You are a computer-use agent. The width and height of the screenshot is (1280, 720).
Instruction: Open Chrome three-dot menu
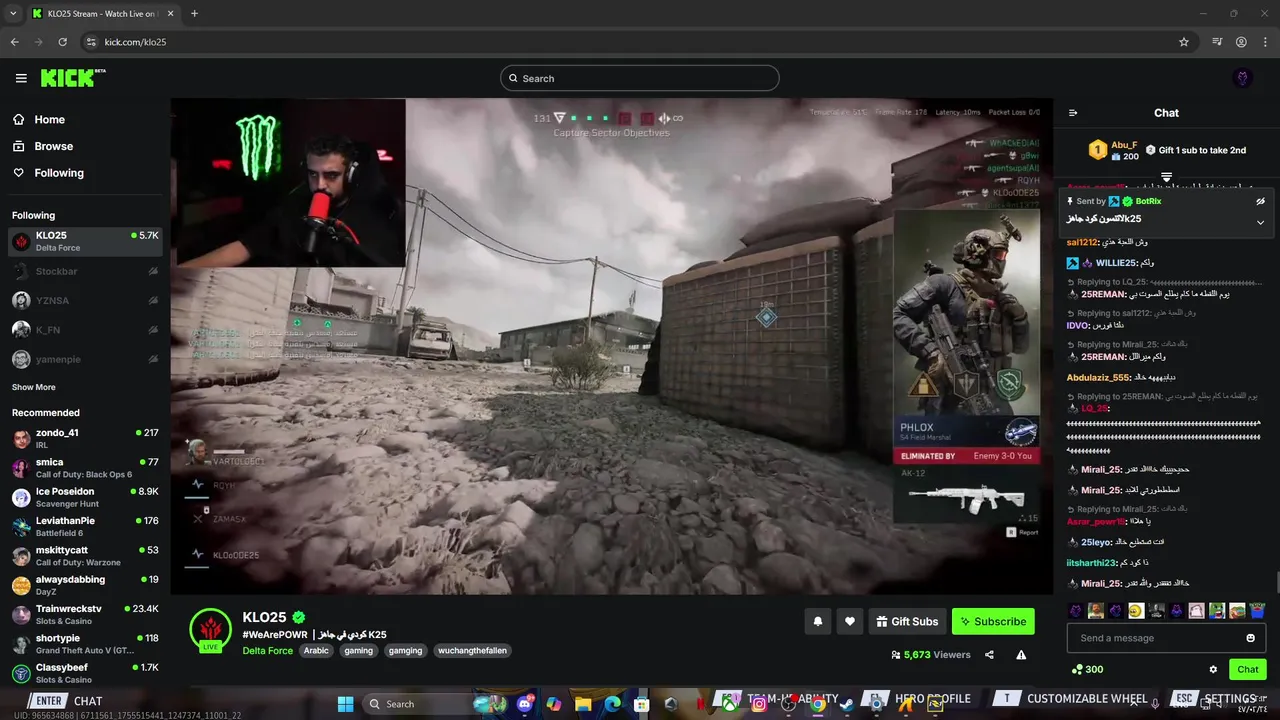1265,42
